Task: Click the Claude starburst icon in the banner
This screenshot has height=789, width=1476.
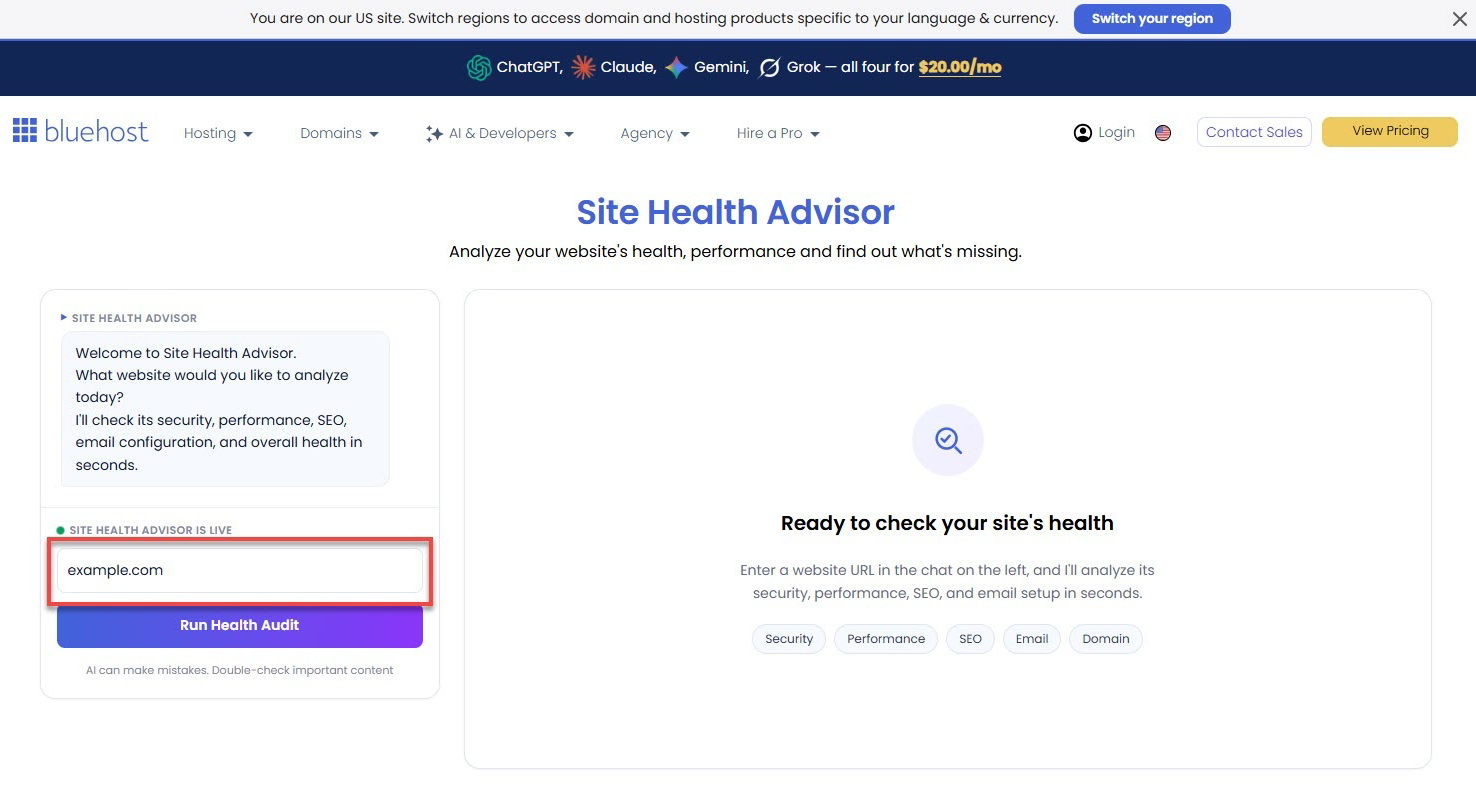Action: [583, 67]
